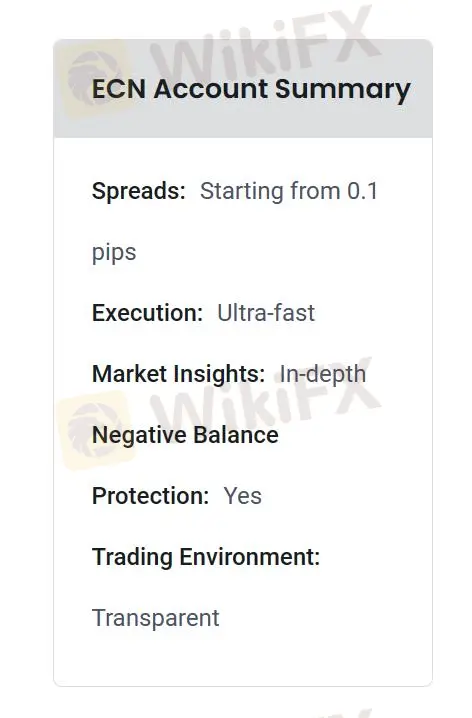
Task: Click the Starting from 0.1 value text
Action: pos(289,191)
